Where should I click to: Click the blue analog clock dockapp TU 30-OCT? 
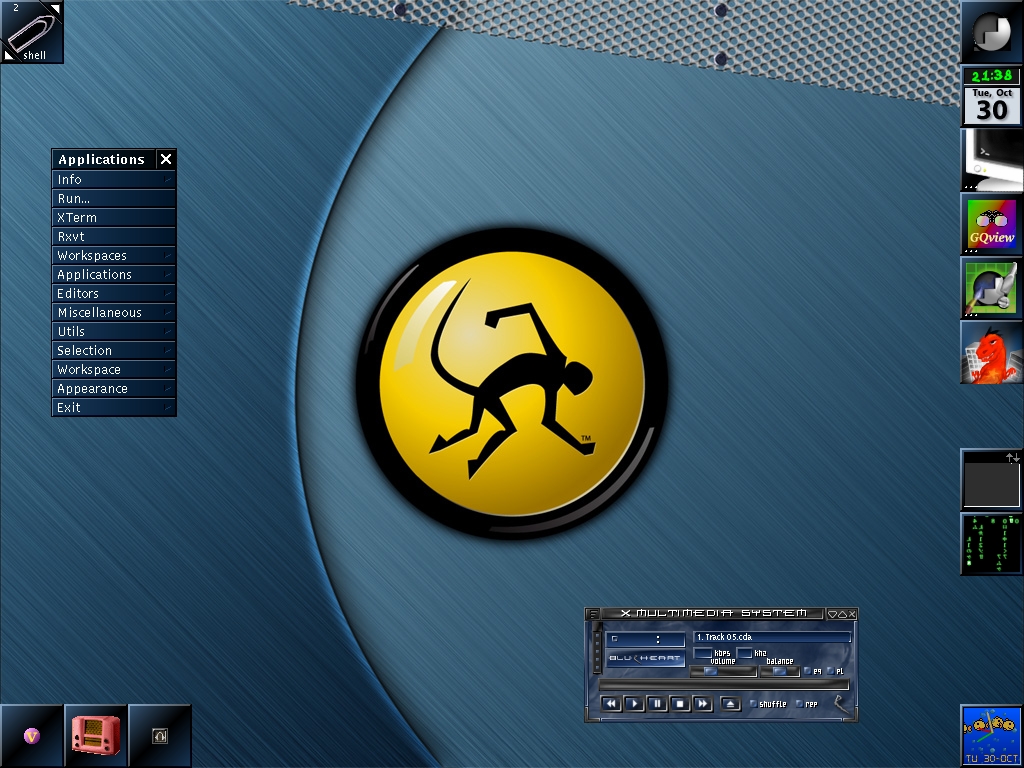[992, 736]
